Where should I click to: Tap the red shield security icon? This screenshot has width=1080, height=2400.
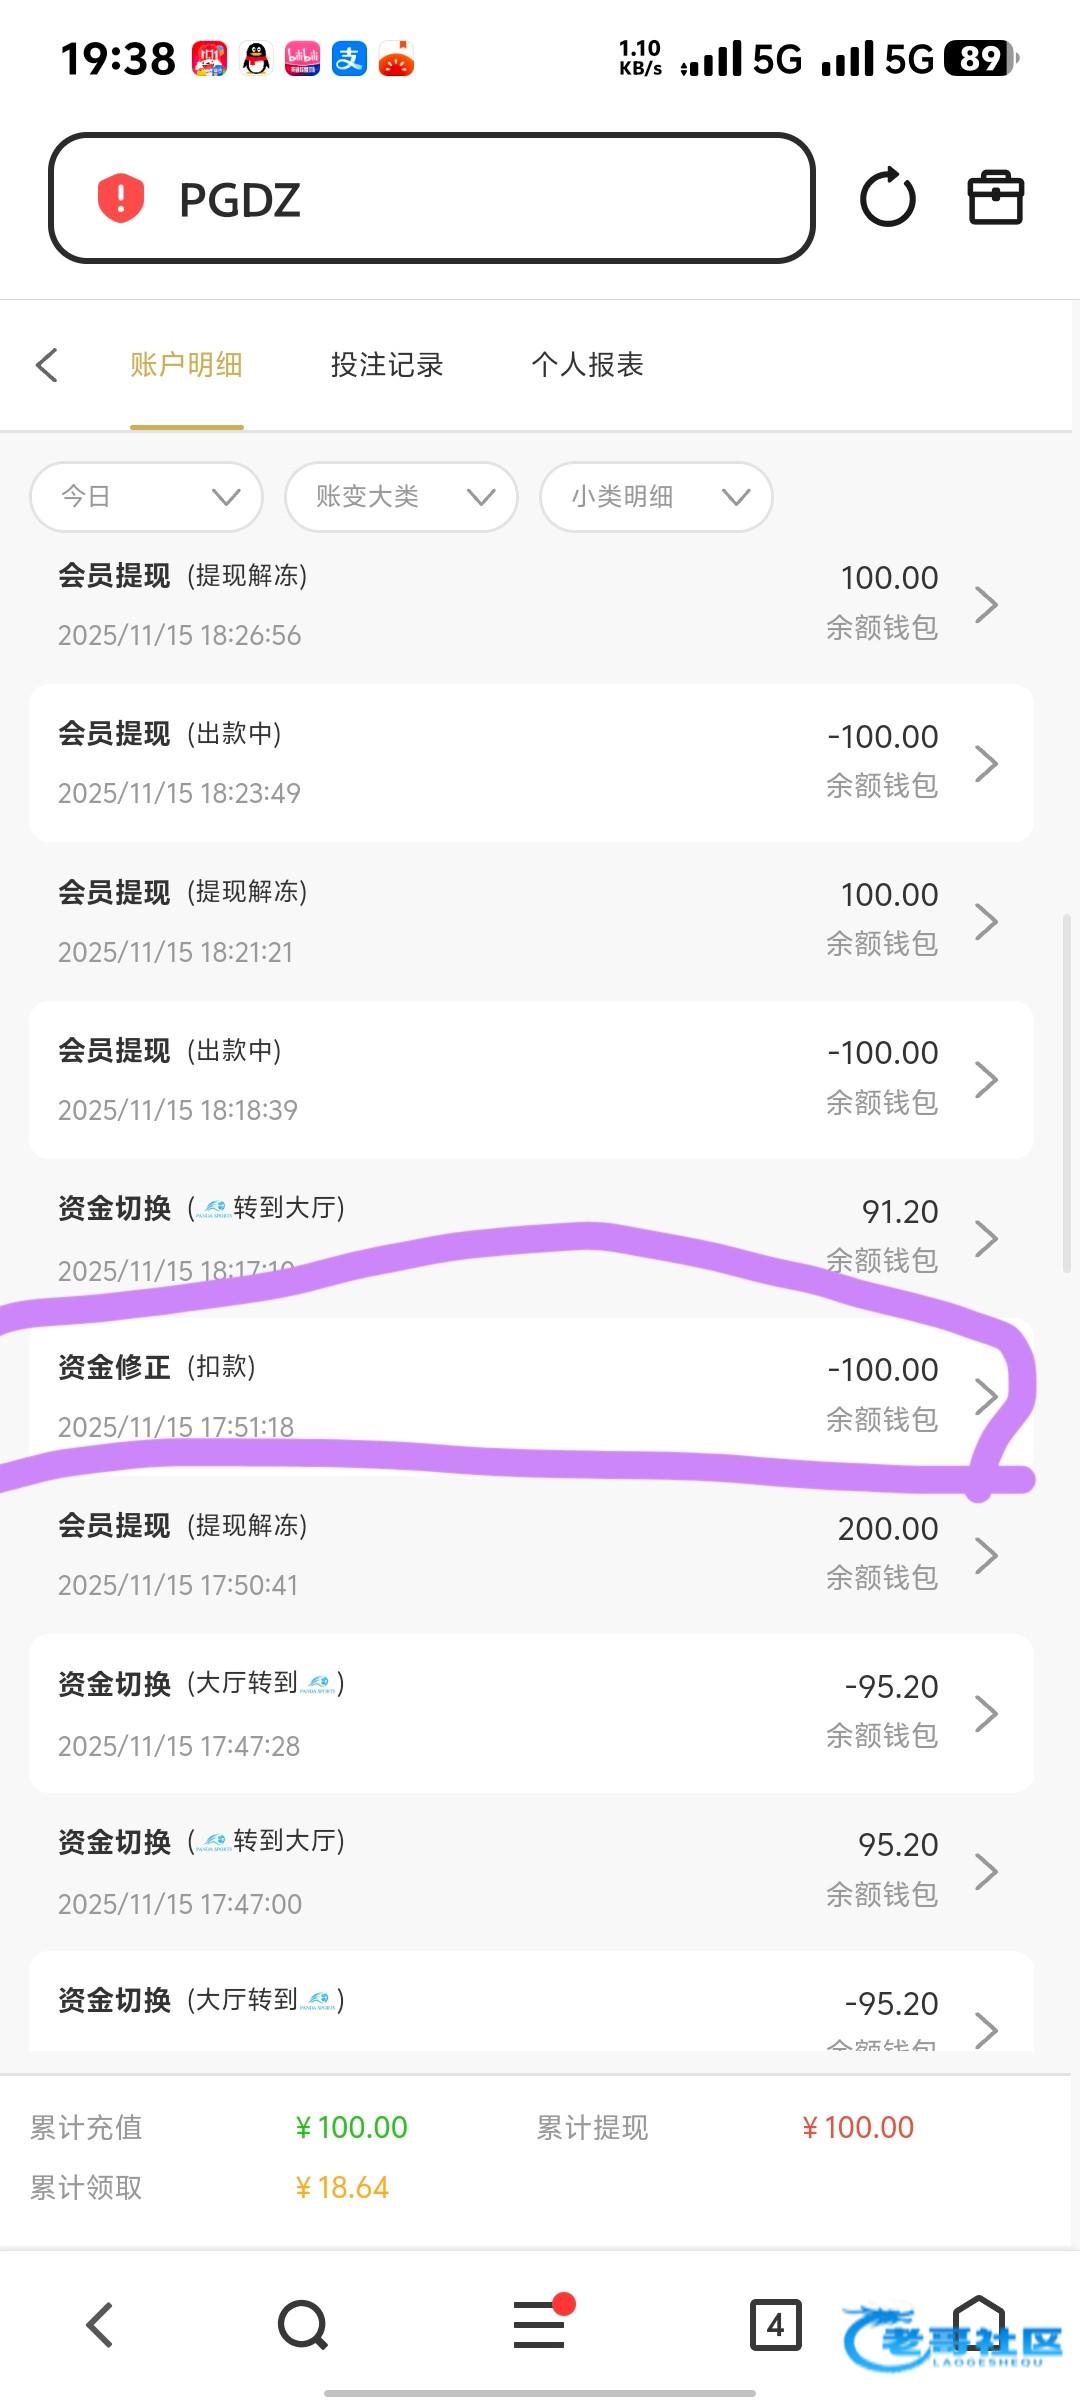[x=121, y=198]
